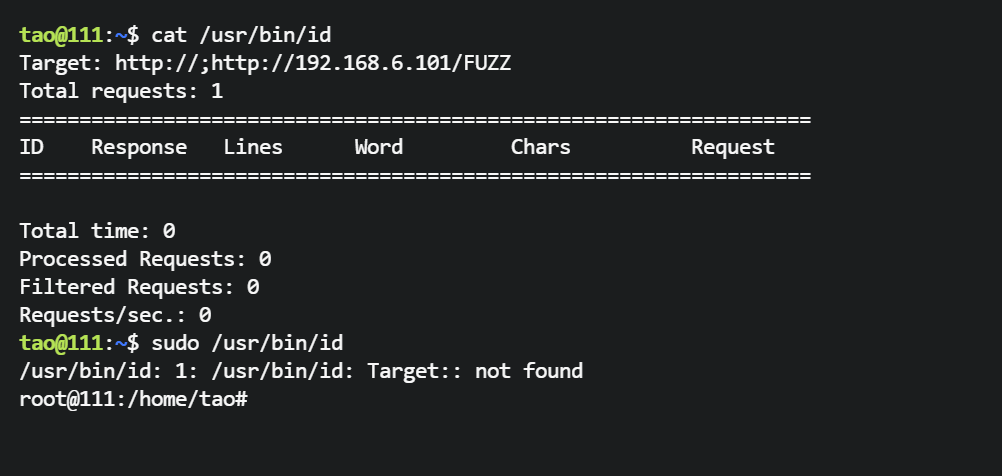Screen dimensions: 1002x476
Task: Click the 'cat /usr/bin/id' command text
Action: point(241,35)
